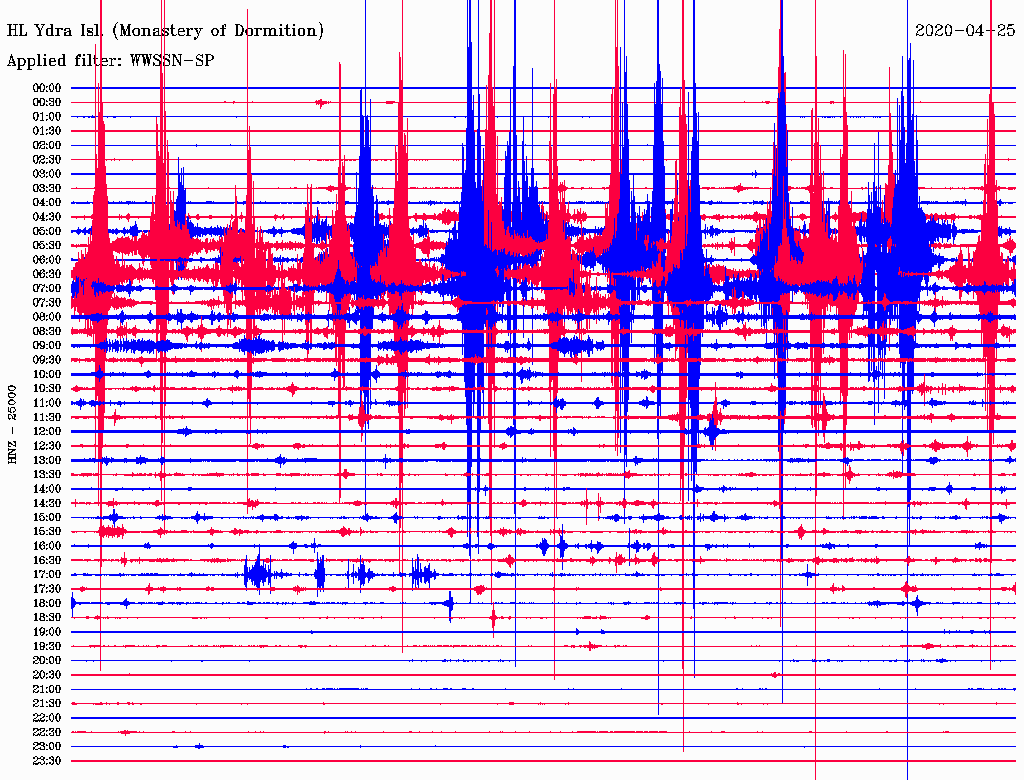The width and height of the screenshot is (1024, 780).
Task: Click the 10:30 time label
Action: [x=47, y=388]
